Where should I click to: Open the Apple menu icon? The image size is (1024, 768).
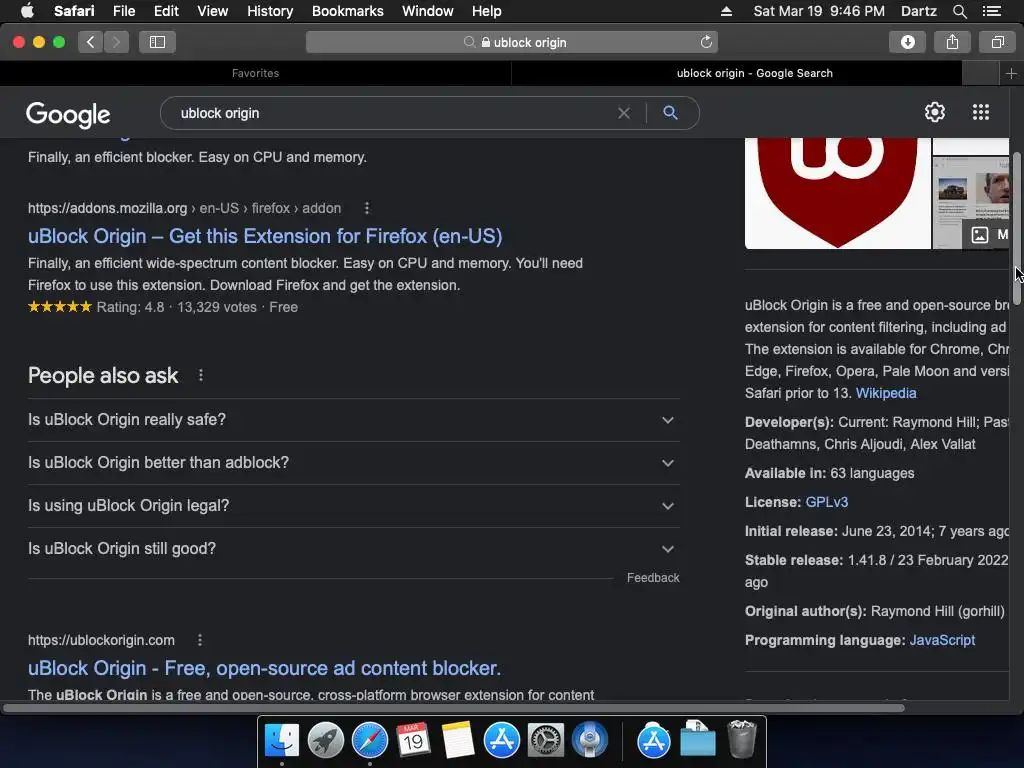tap(27, 11)
